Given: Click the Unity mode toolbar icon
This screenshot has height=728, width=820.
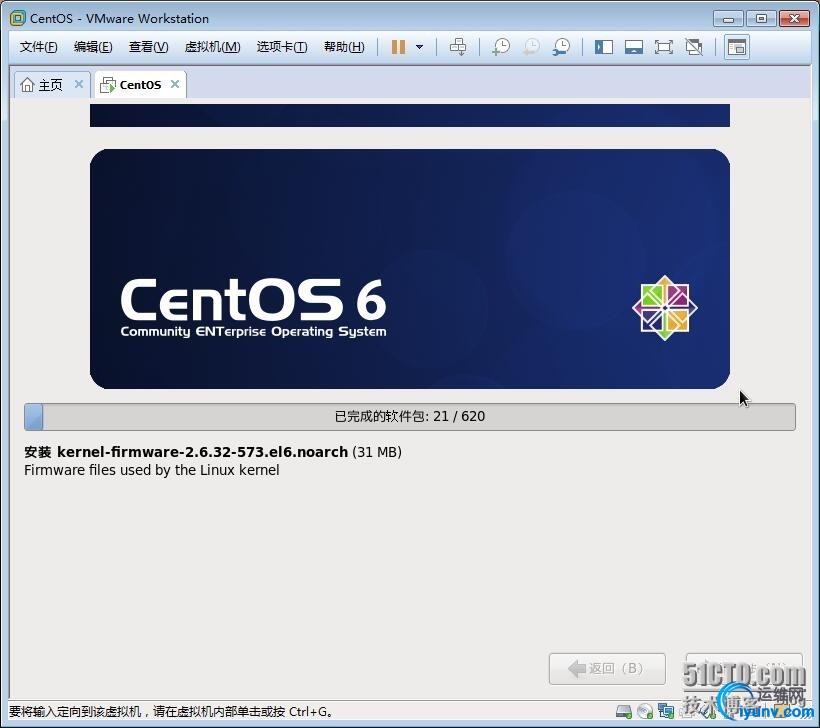Looking at the screenshot, I should 694,47.
